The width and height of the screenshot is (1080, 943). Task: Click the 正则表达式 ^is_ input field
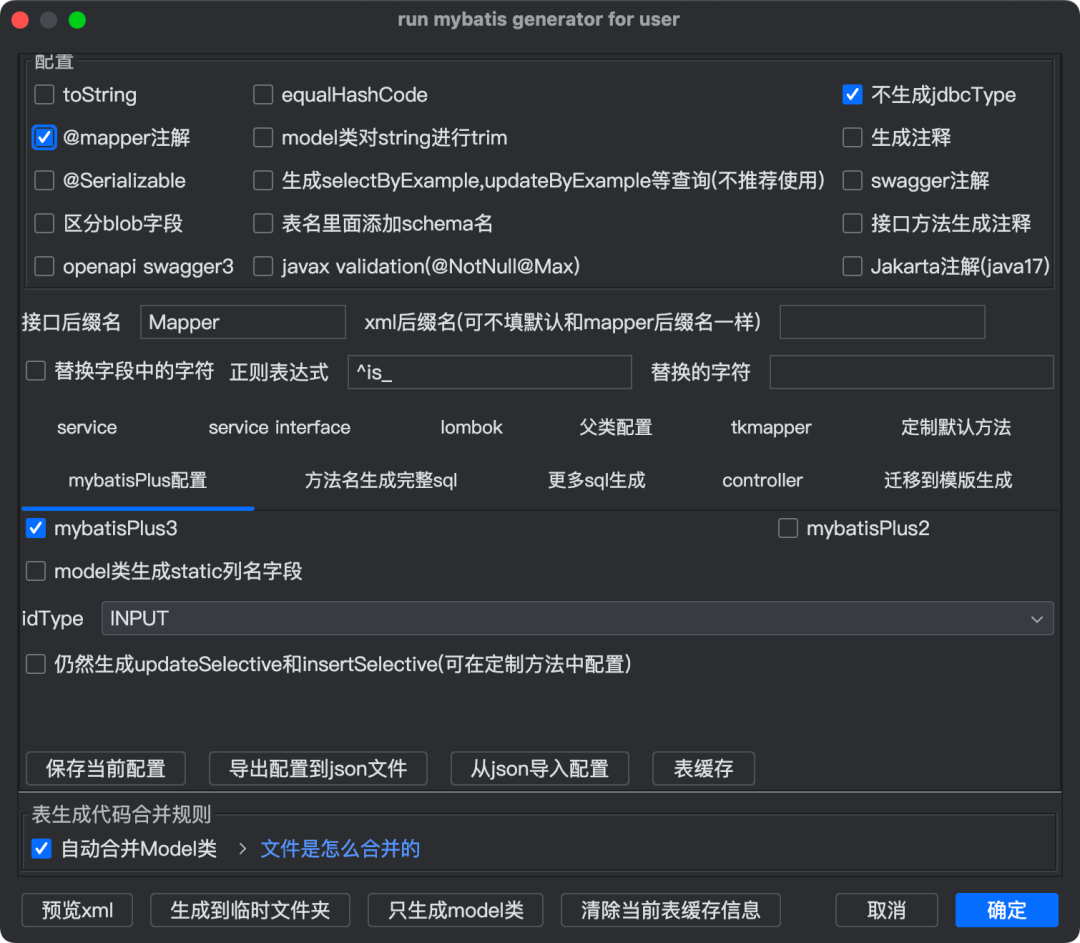coord(489,372)
